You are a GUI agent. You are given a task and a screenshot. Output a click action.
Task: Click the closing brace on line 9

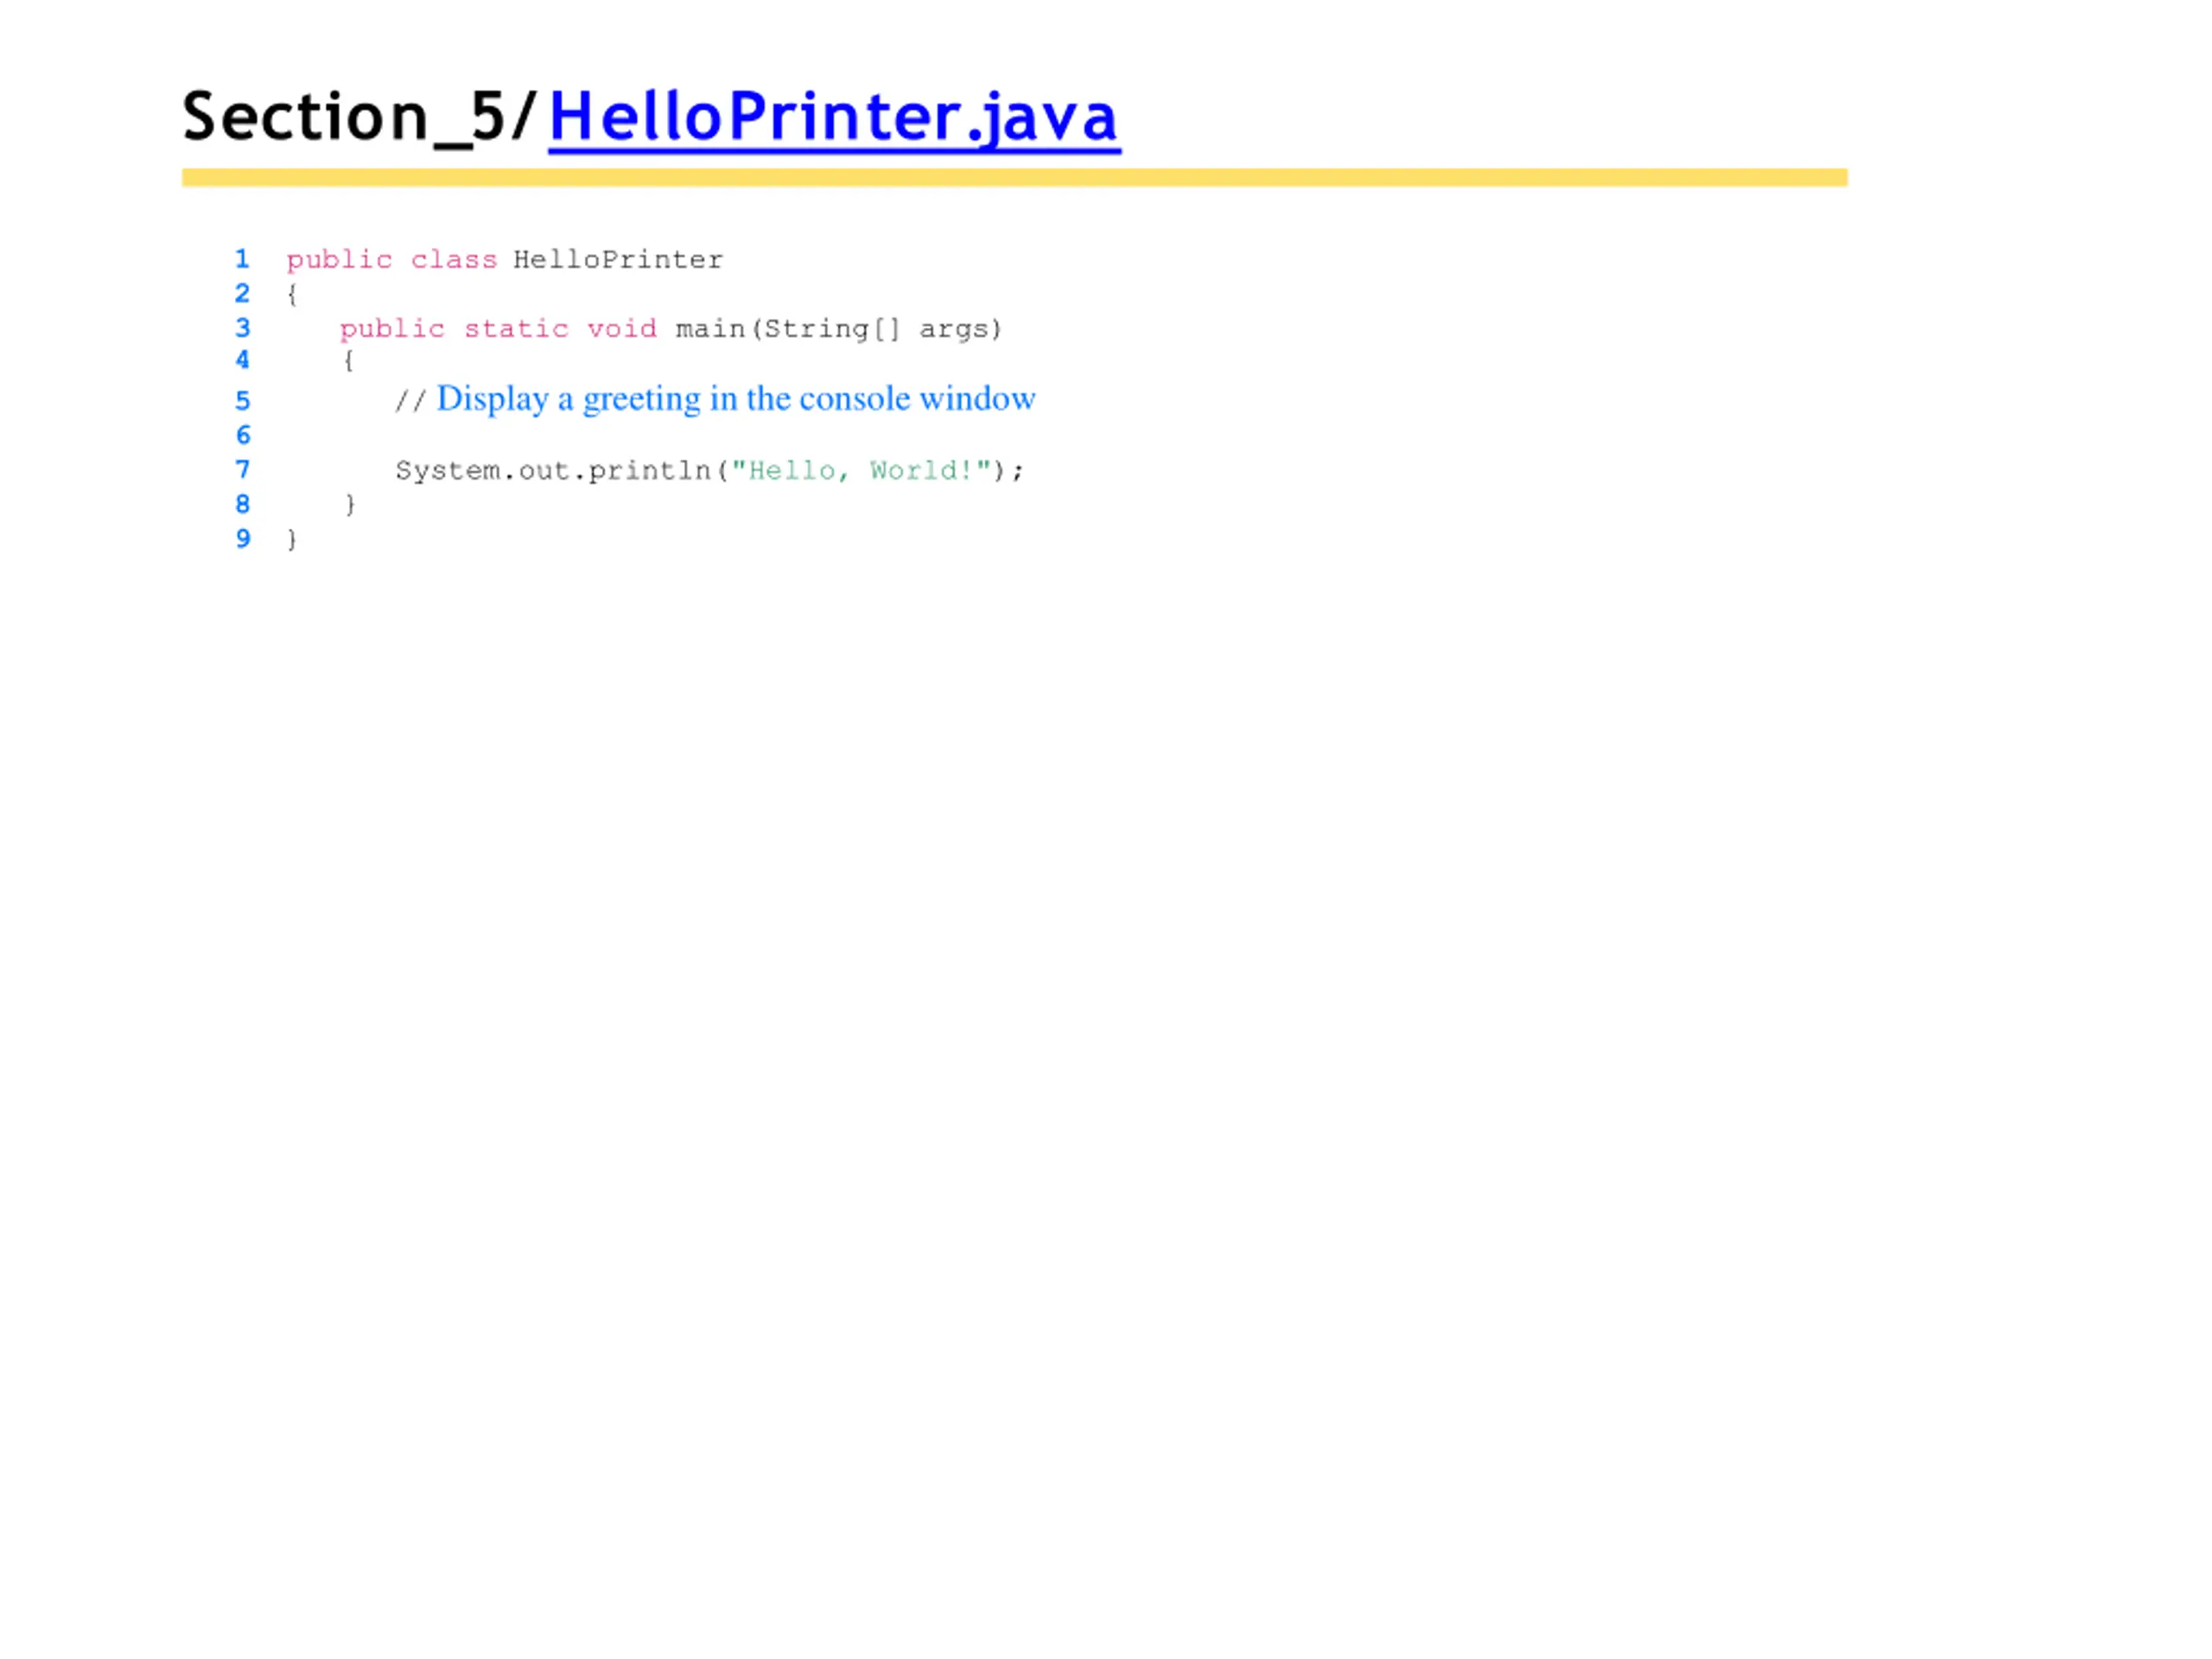click(x=292, y=540)
